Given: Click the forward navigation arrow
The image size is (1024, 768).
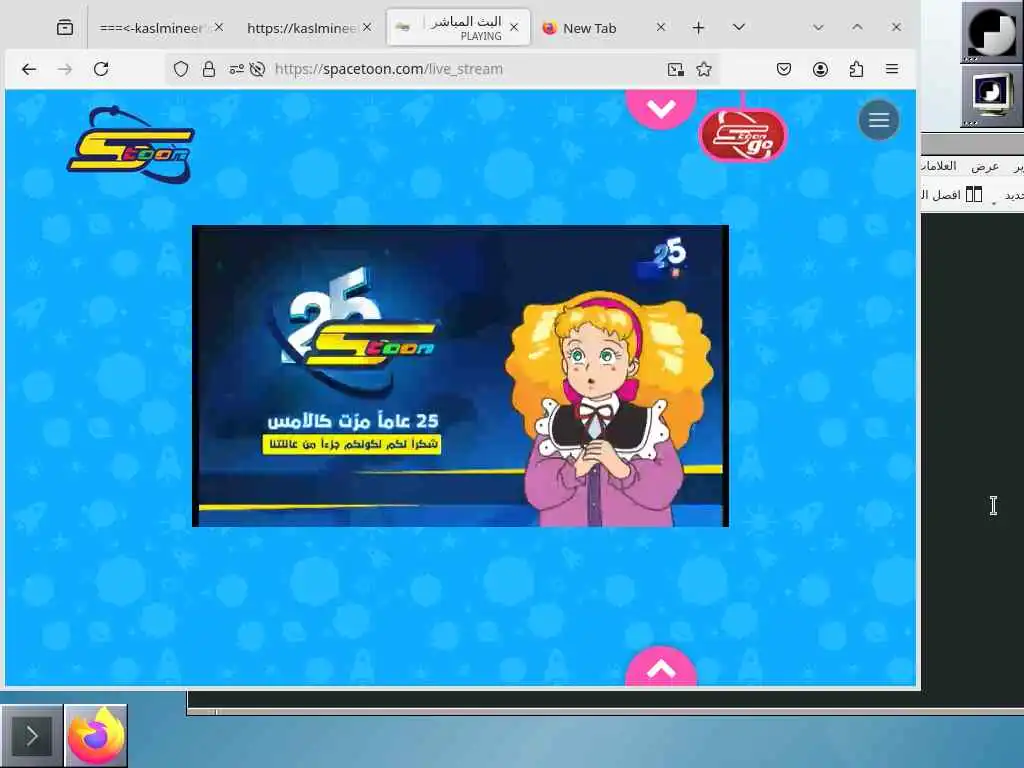Looking at the screenshot, I should click(65, 69).
